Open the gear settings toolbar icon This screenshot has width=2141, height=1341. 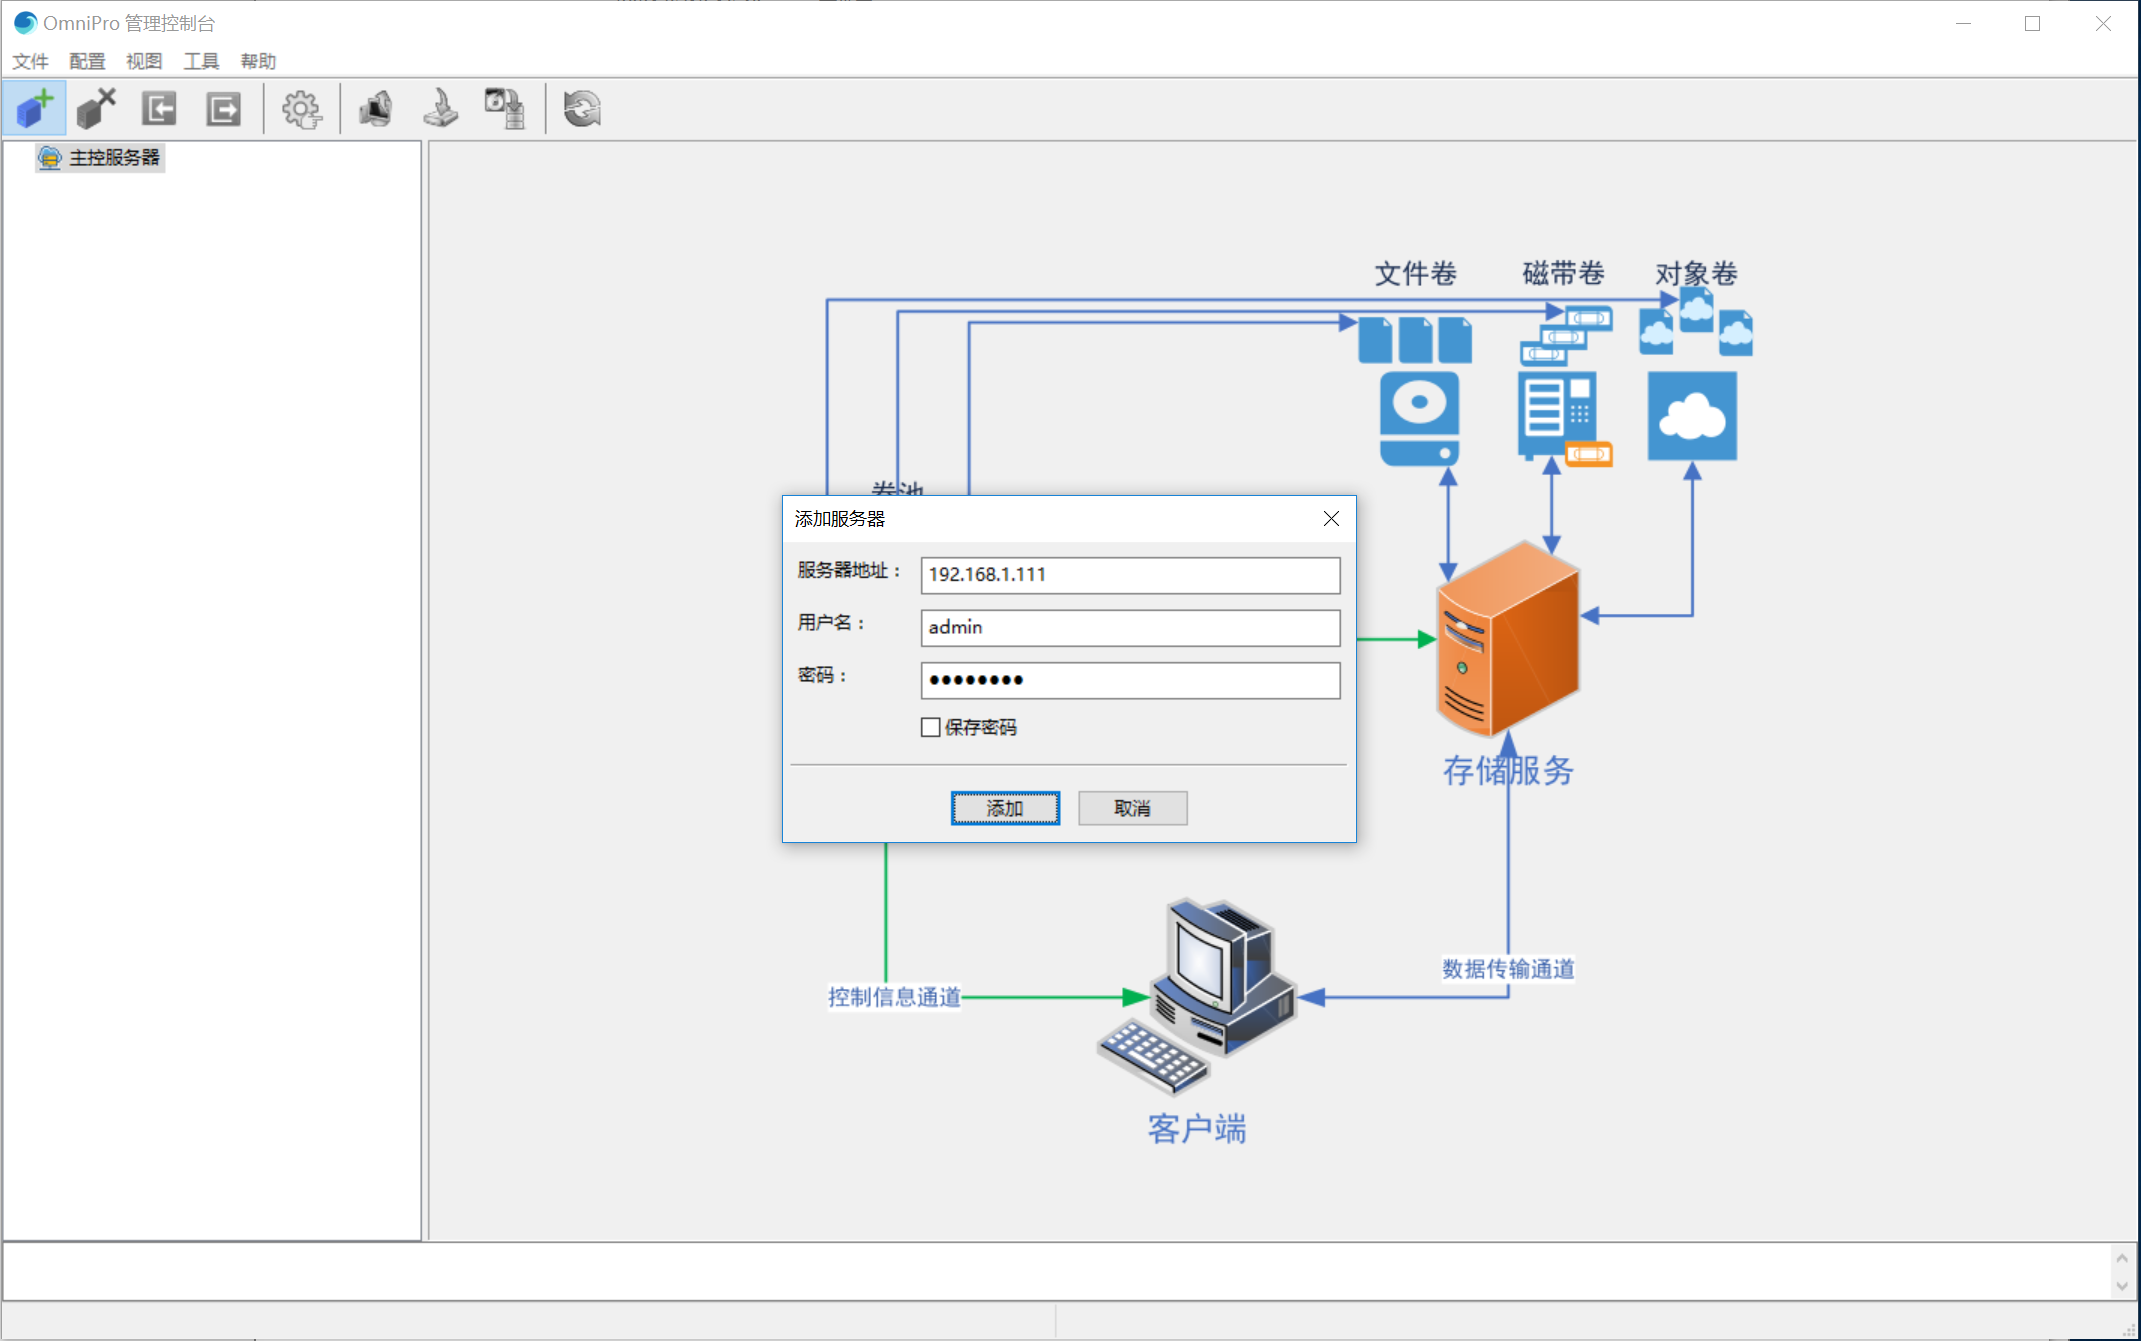[301, 108]
